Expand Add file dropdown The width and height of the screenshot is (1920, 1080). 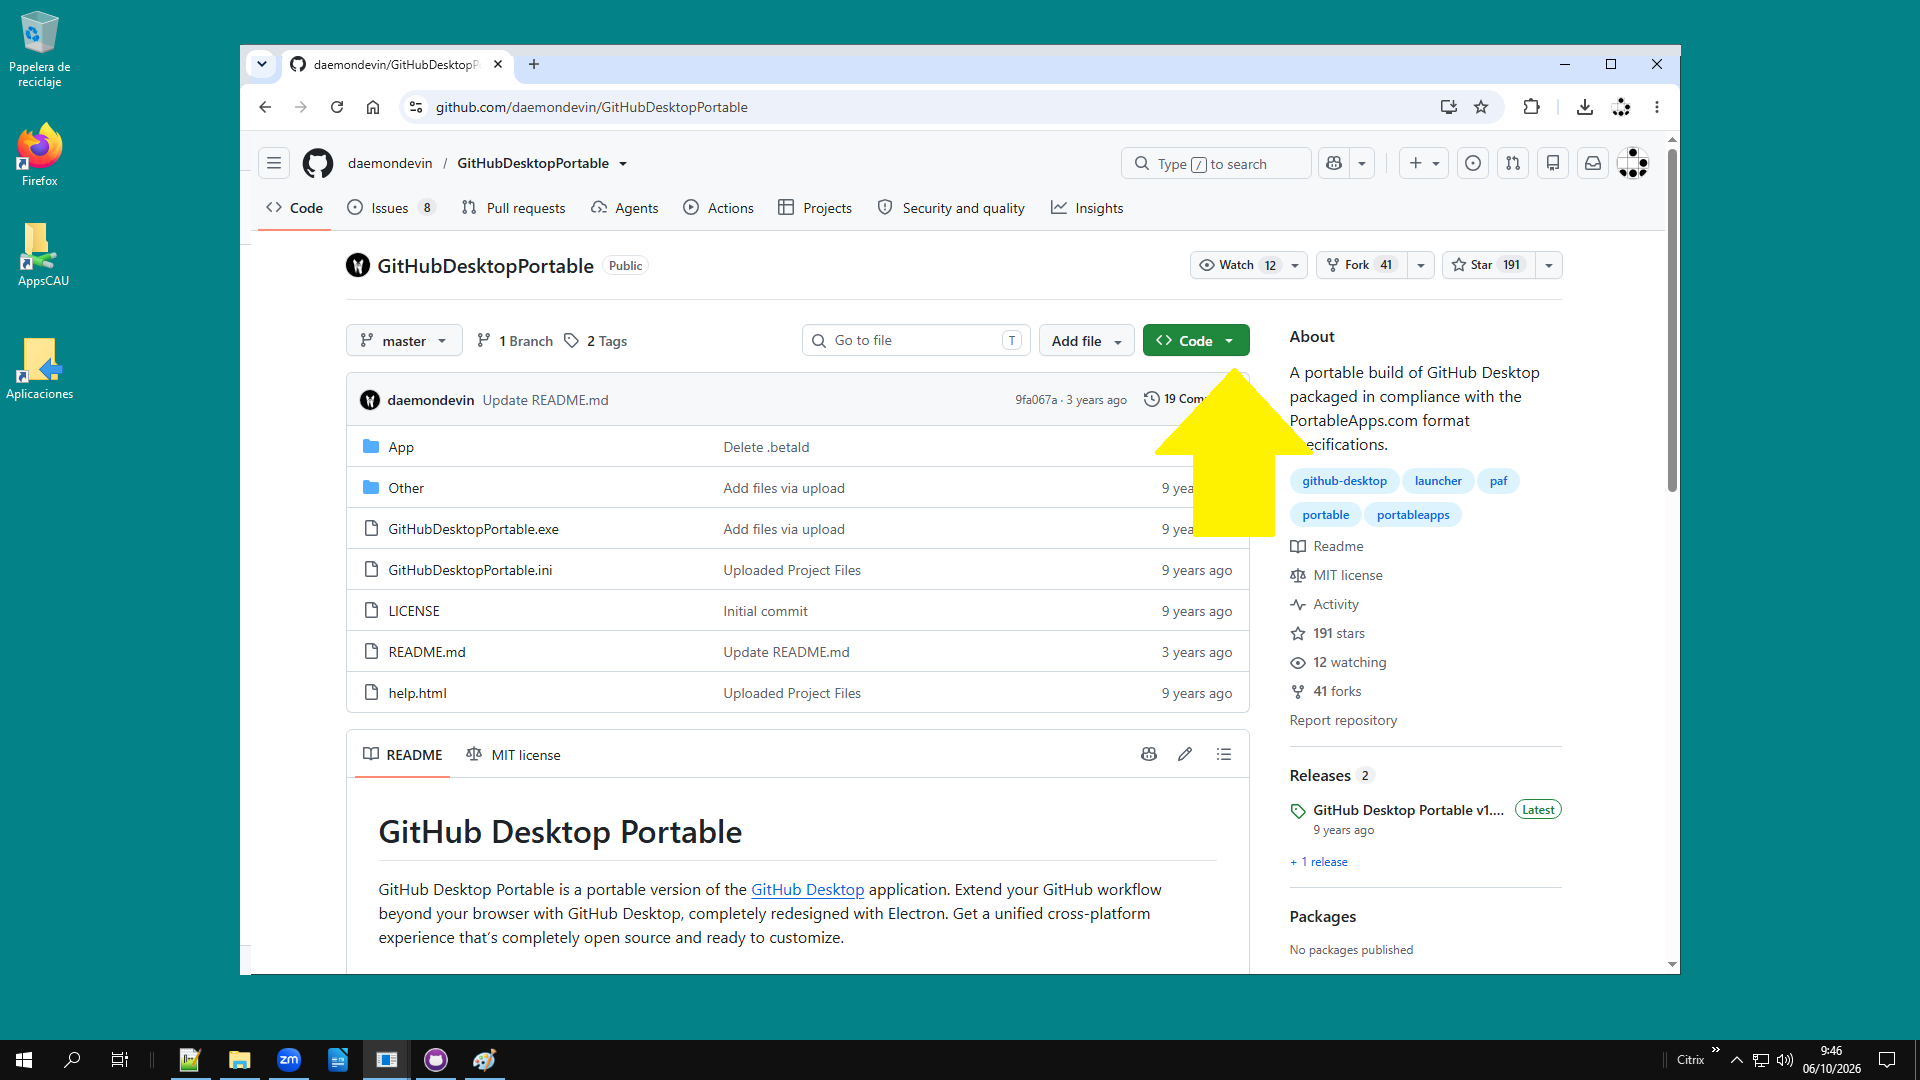tap(1087, 340)
